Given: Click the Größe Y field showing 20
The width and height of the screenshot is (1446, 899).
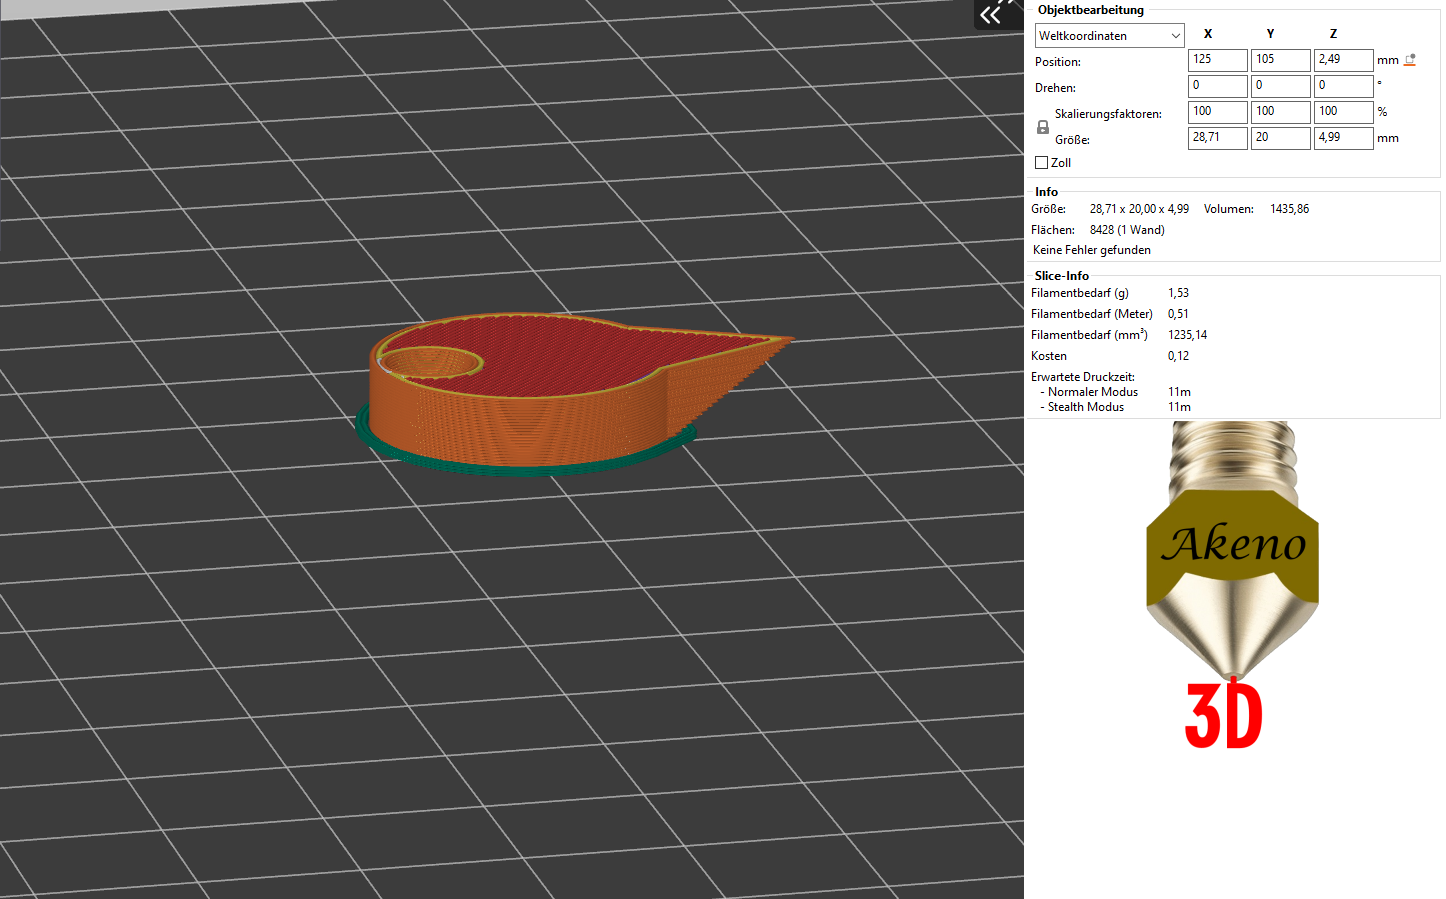Looking at the screenshot, I should [x=1280, y=138].
